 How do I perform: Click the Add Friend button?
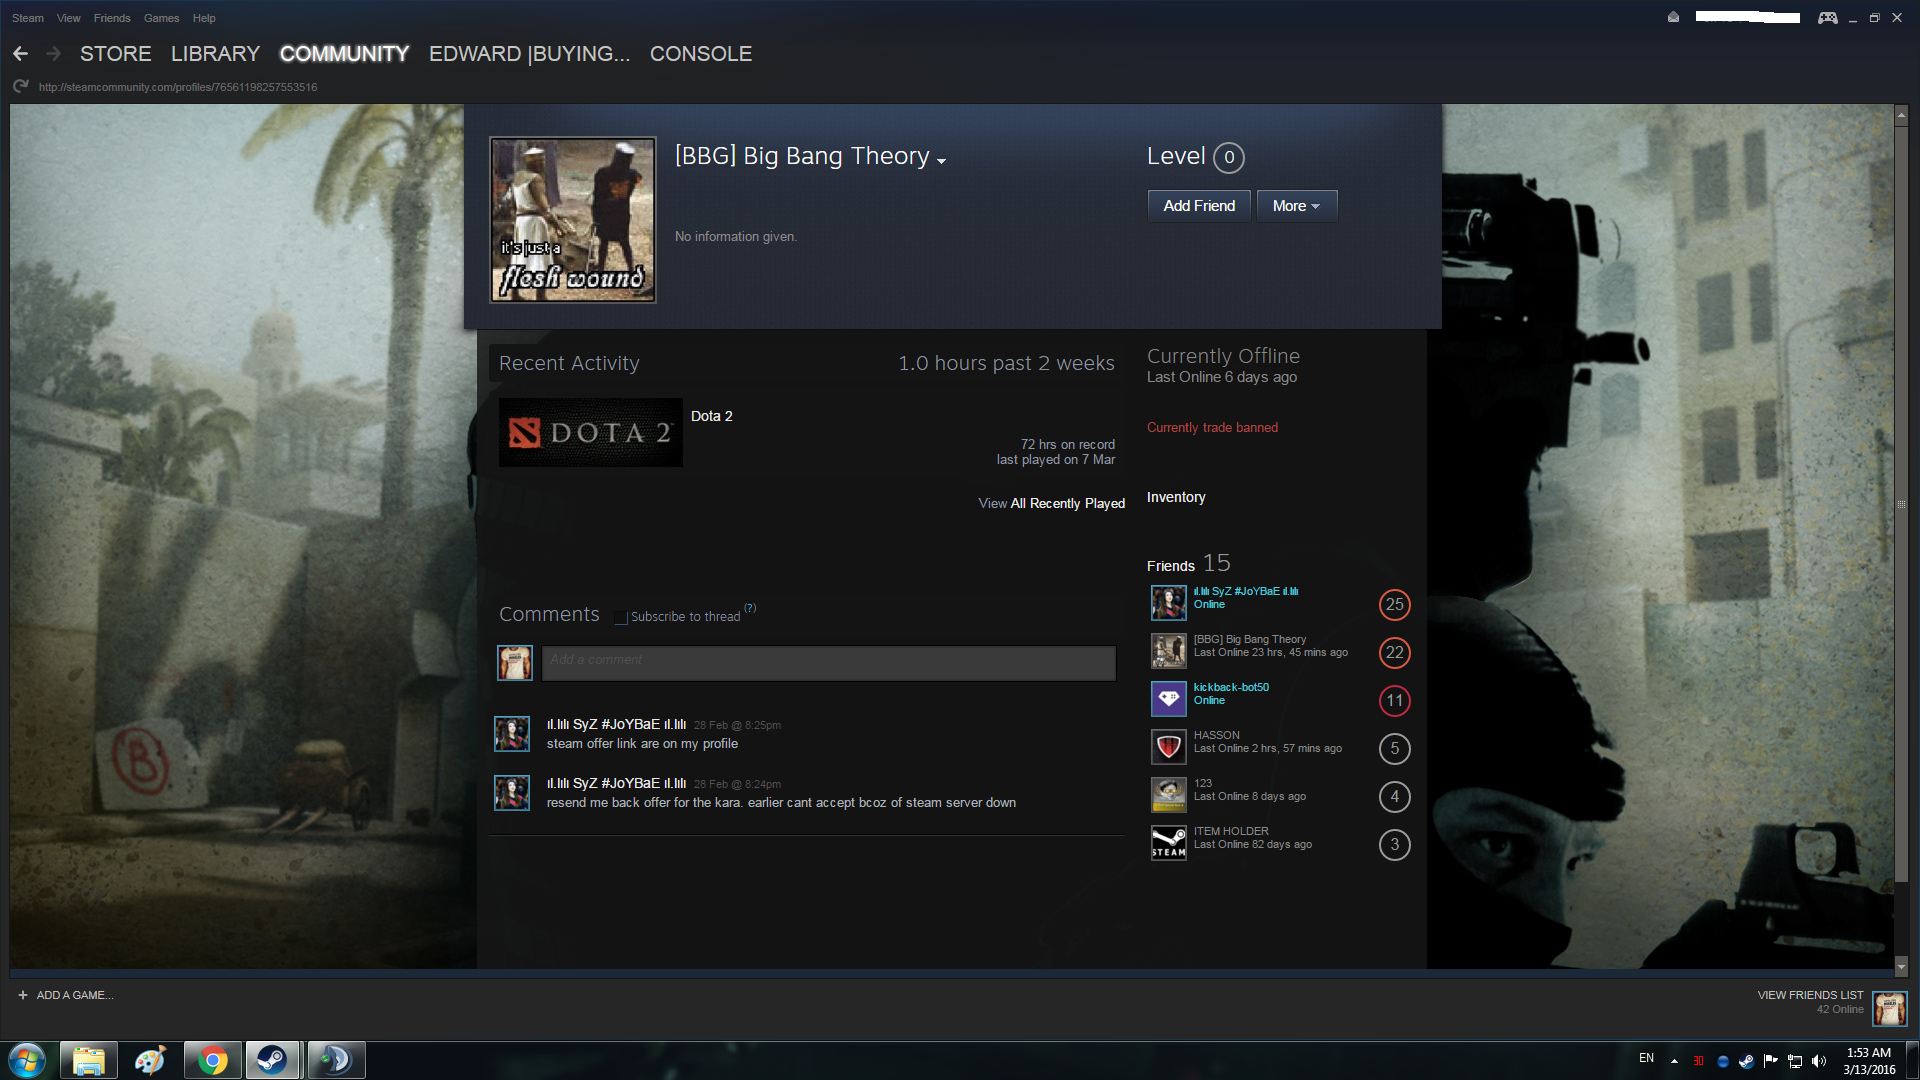tap(1198, 206)
